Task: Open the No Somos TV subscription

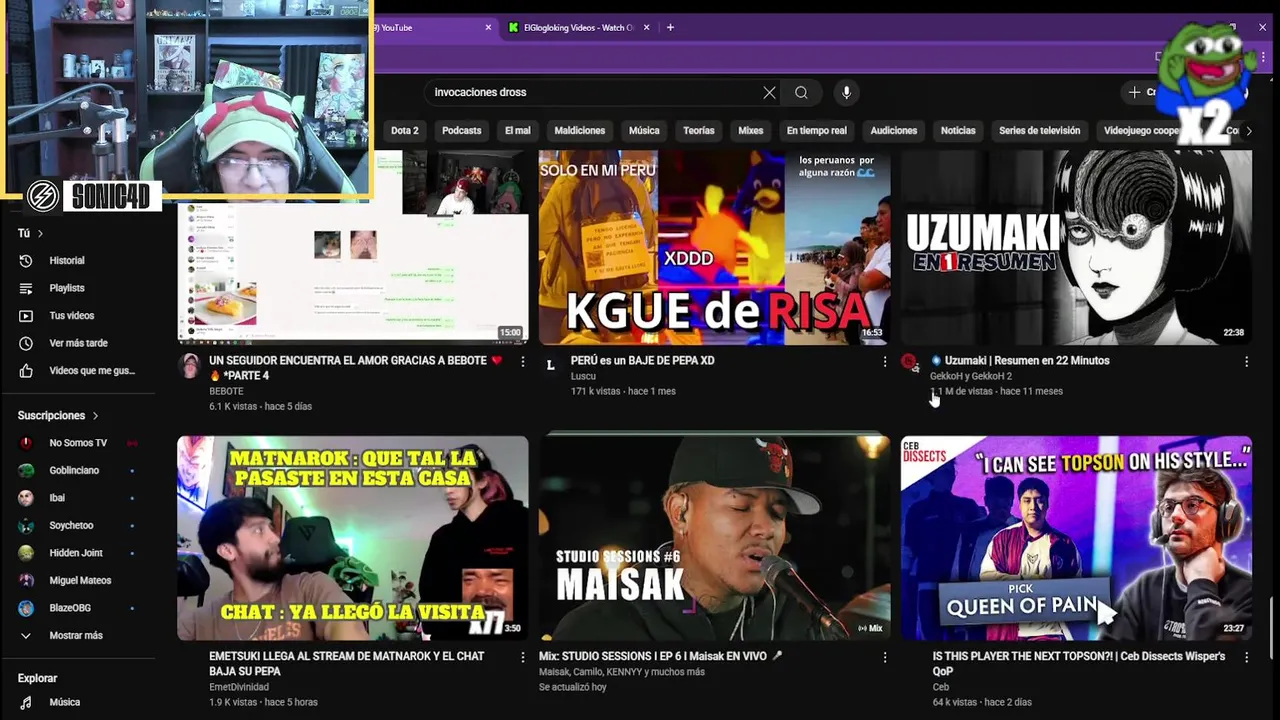Action: tap(78, 443)
